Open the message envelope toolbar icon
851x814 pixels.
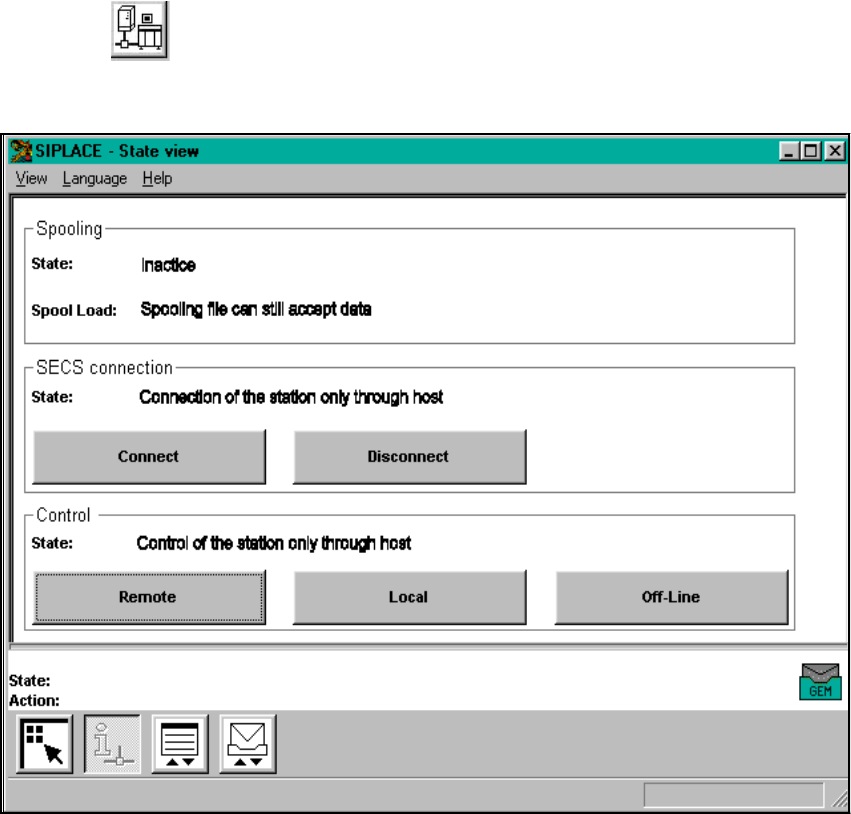[x=247, y=744]
